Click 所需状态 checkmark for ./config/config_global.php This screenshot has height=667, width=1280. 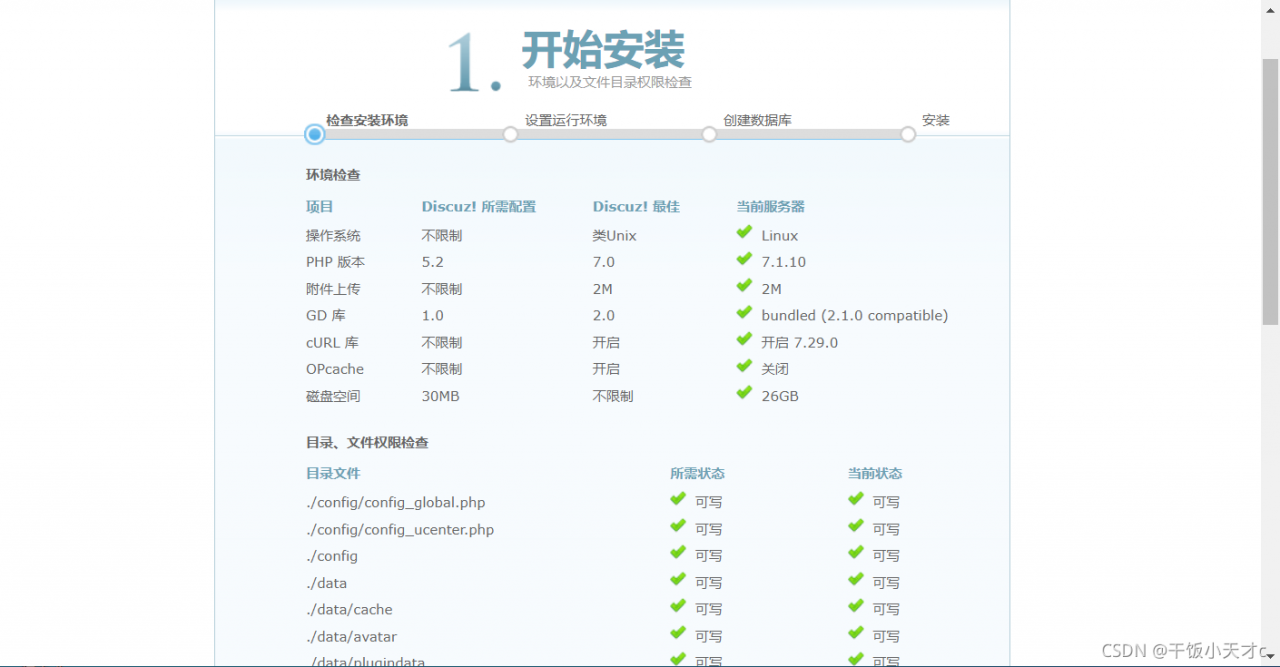(678, 499)
